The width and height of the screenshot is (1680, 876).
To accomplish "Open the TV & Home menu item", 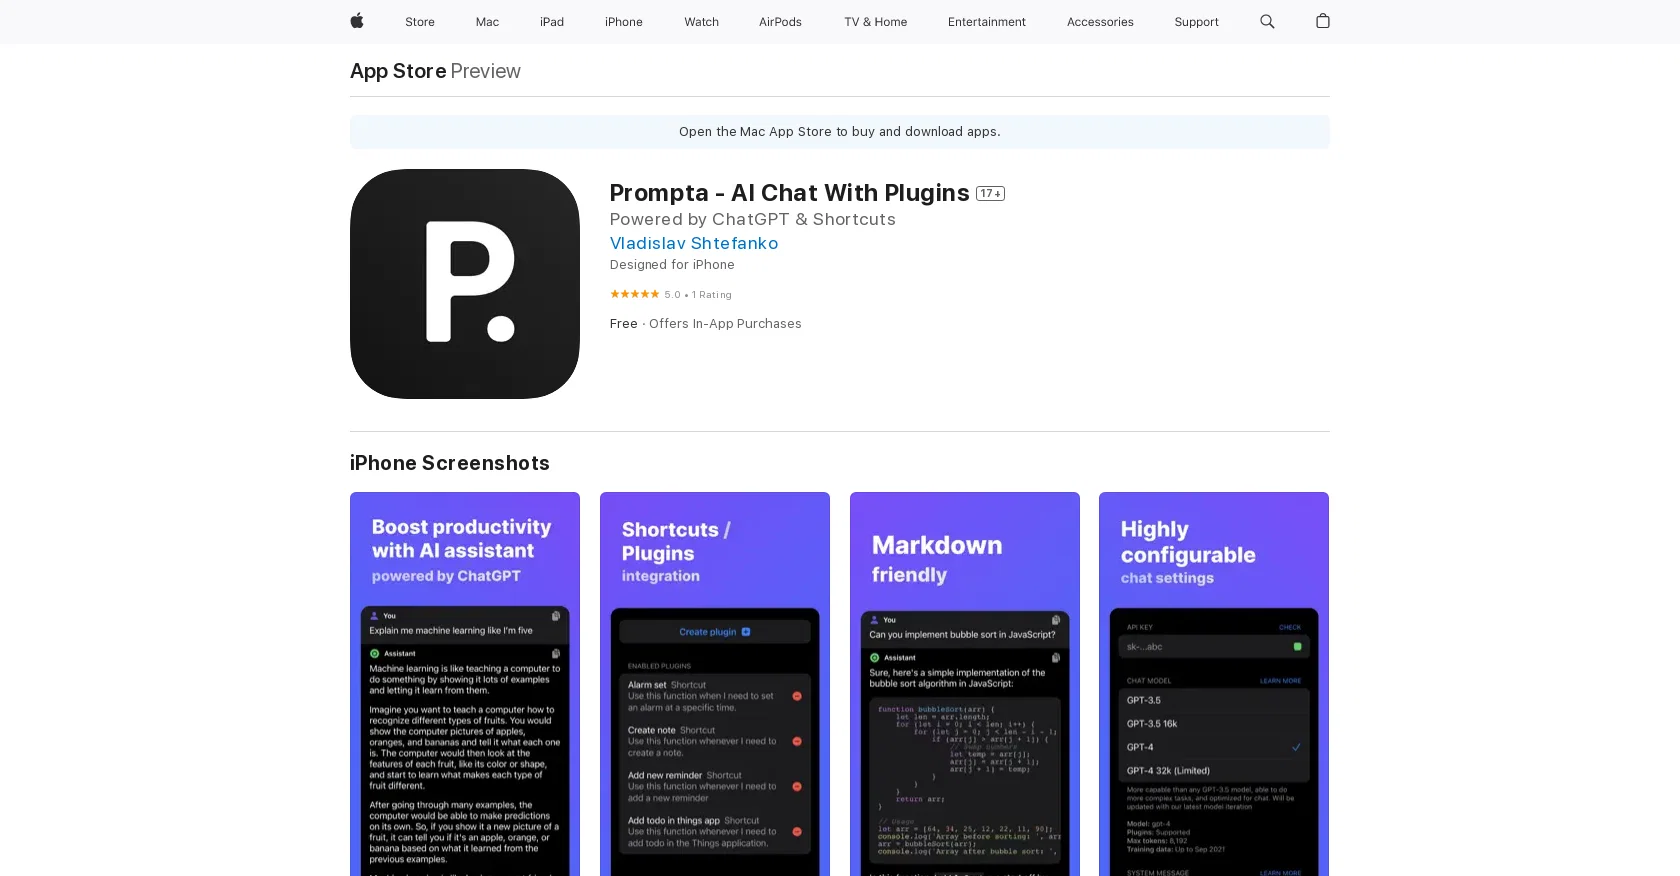I will point(876,22).
